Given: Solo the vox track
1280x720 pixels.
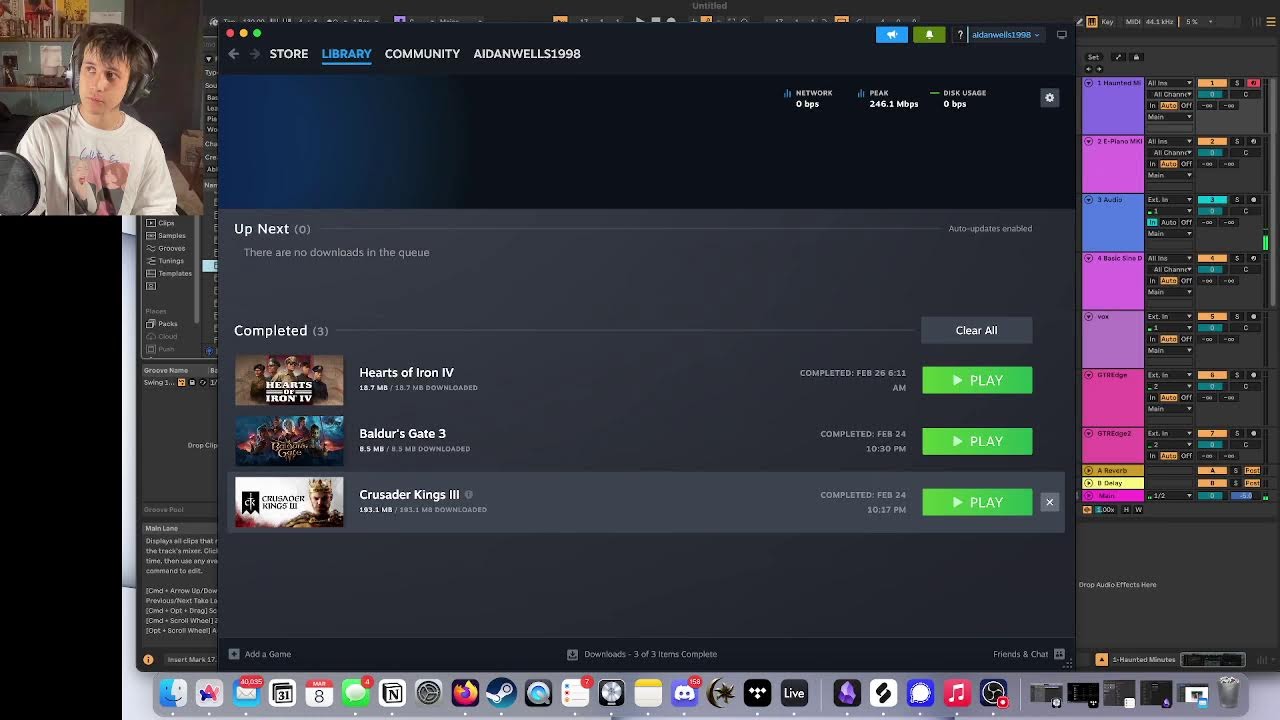Looking at the screenshot, I should coord(1236,317).
